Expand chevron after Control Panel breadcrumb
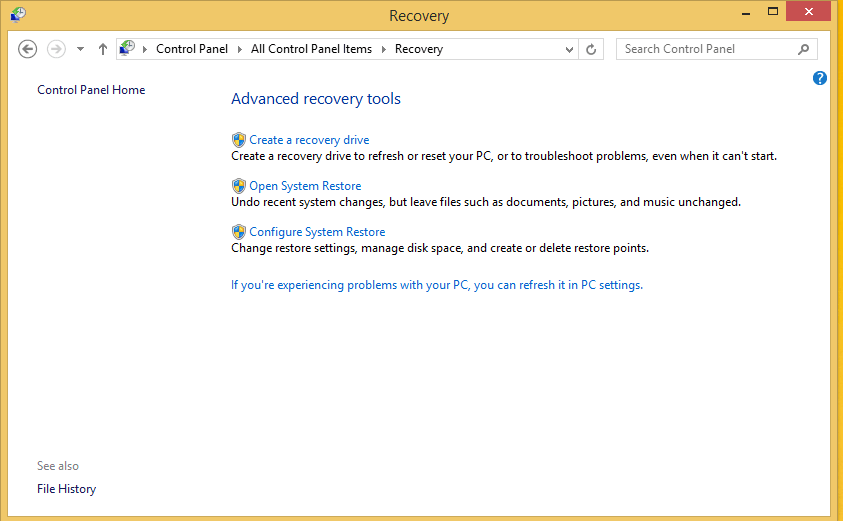 click(240, 49)
